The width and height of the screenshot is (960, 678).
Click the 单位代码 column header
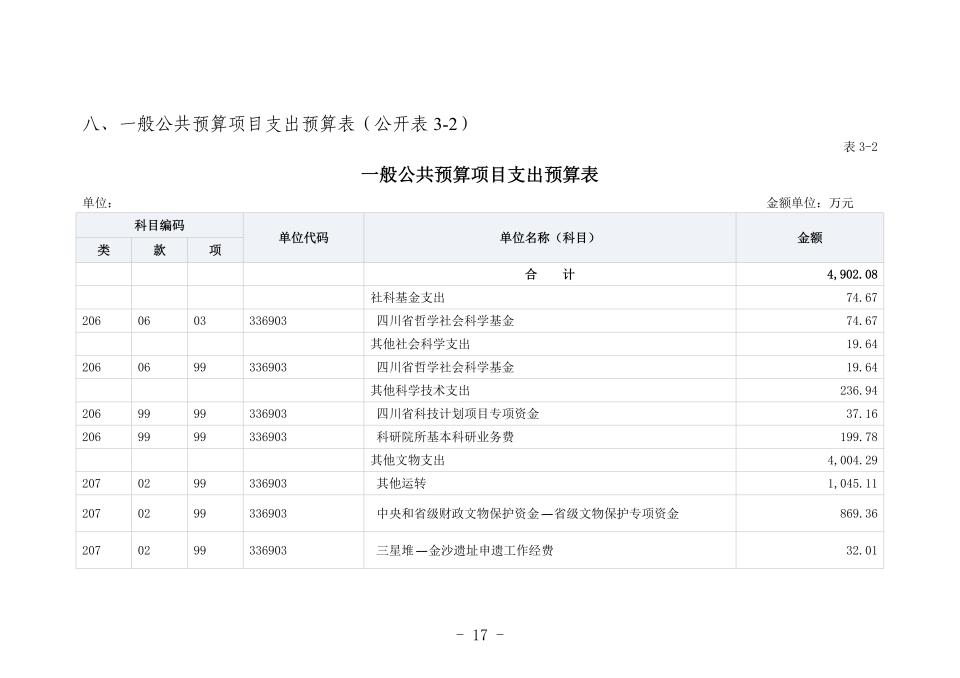303,237
